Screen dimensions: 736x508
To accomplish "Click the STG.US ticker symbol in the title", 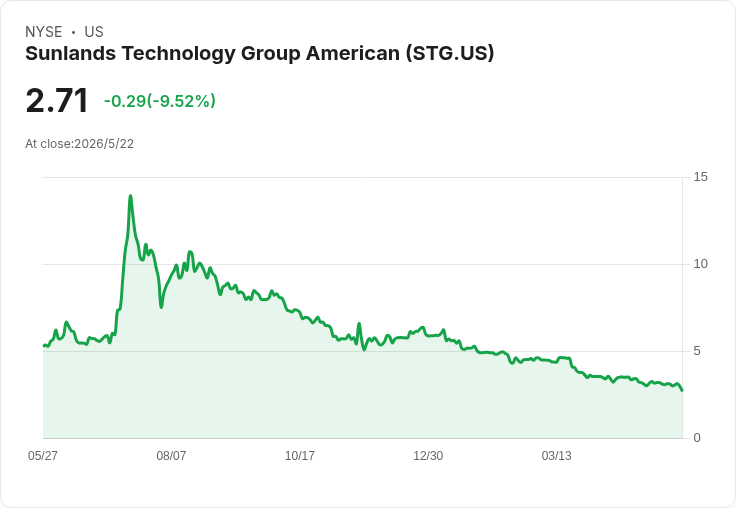I will click(450, 54).
